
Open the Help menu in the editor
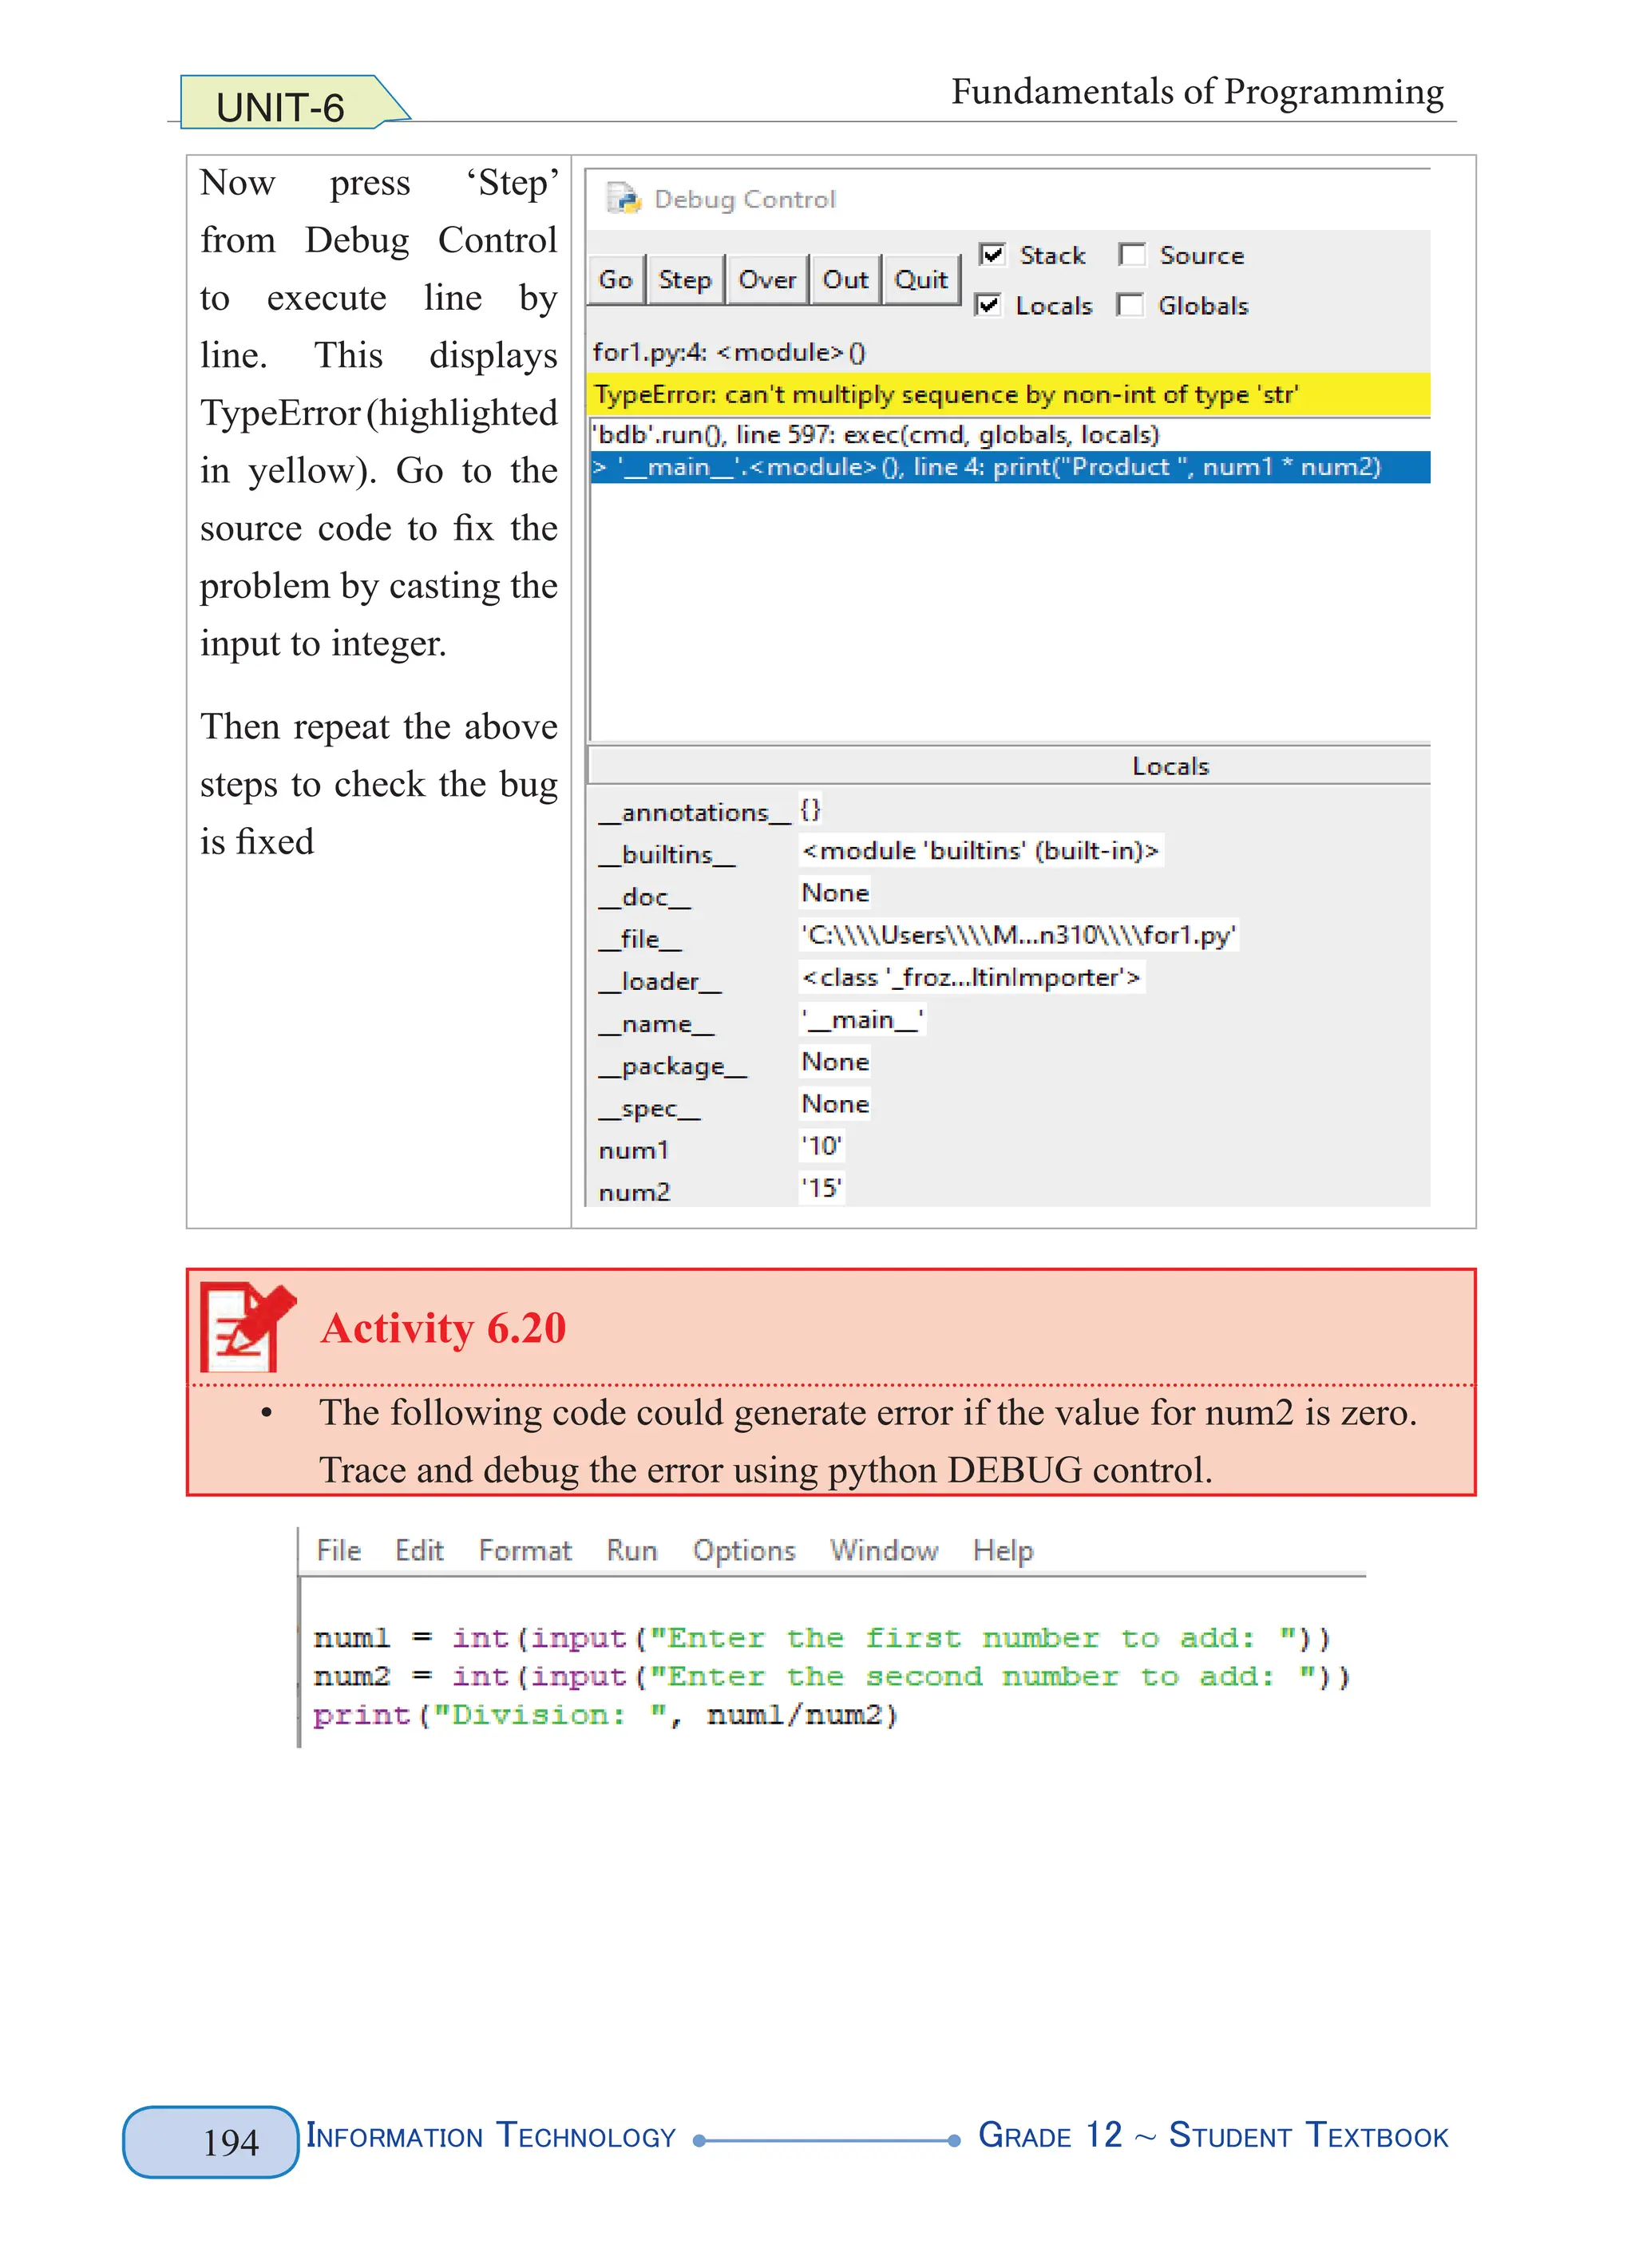pos(1003,1551)
